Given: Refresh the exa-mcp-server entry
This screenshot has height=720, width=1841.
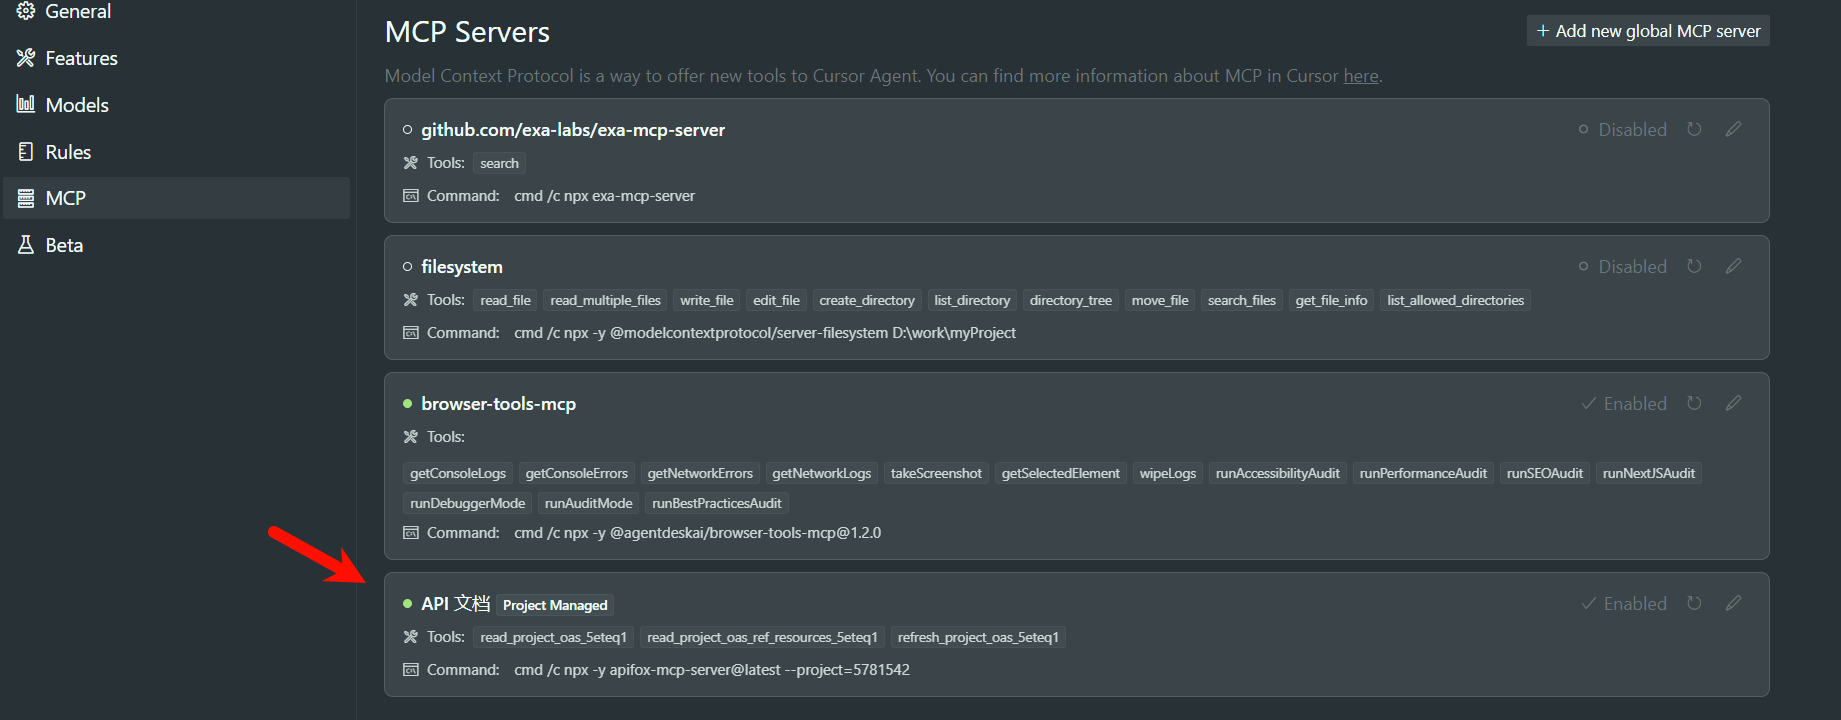Looking at the screenshot, I should coord(1694,129).
